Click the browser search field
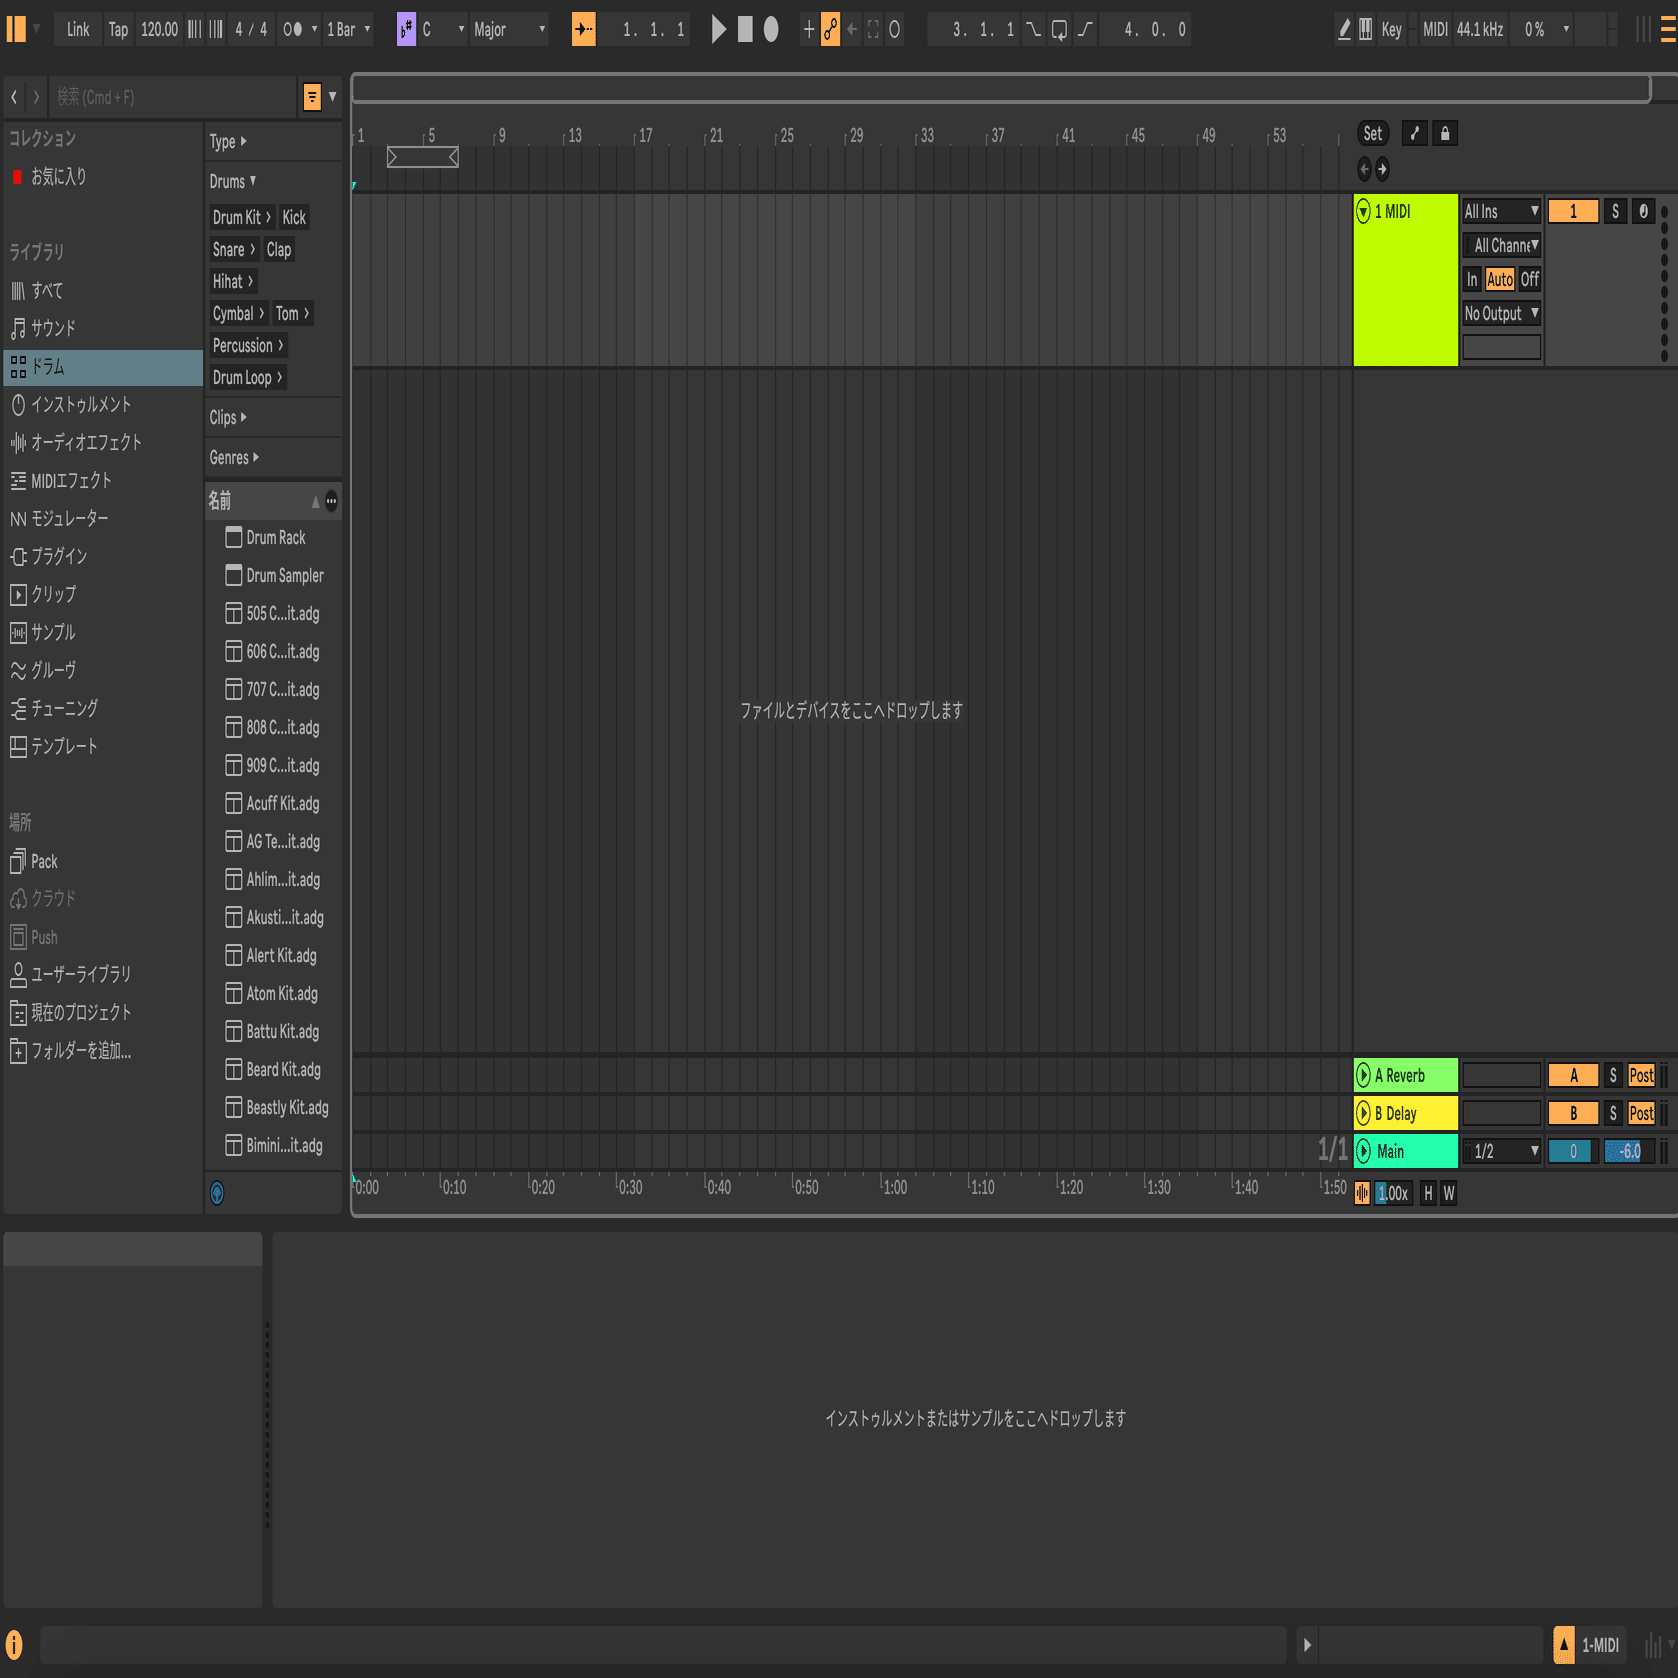The height and width of the screenshot is (1678, 1678). [x=170, y=97]
